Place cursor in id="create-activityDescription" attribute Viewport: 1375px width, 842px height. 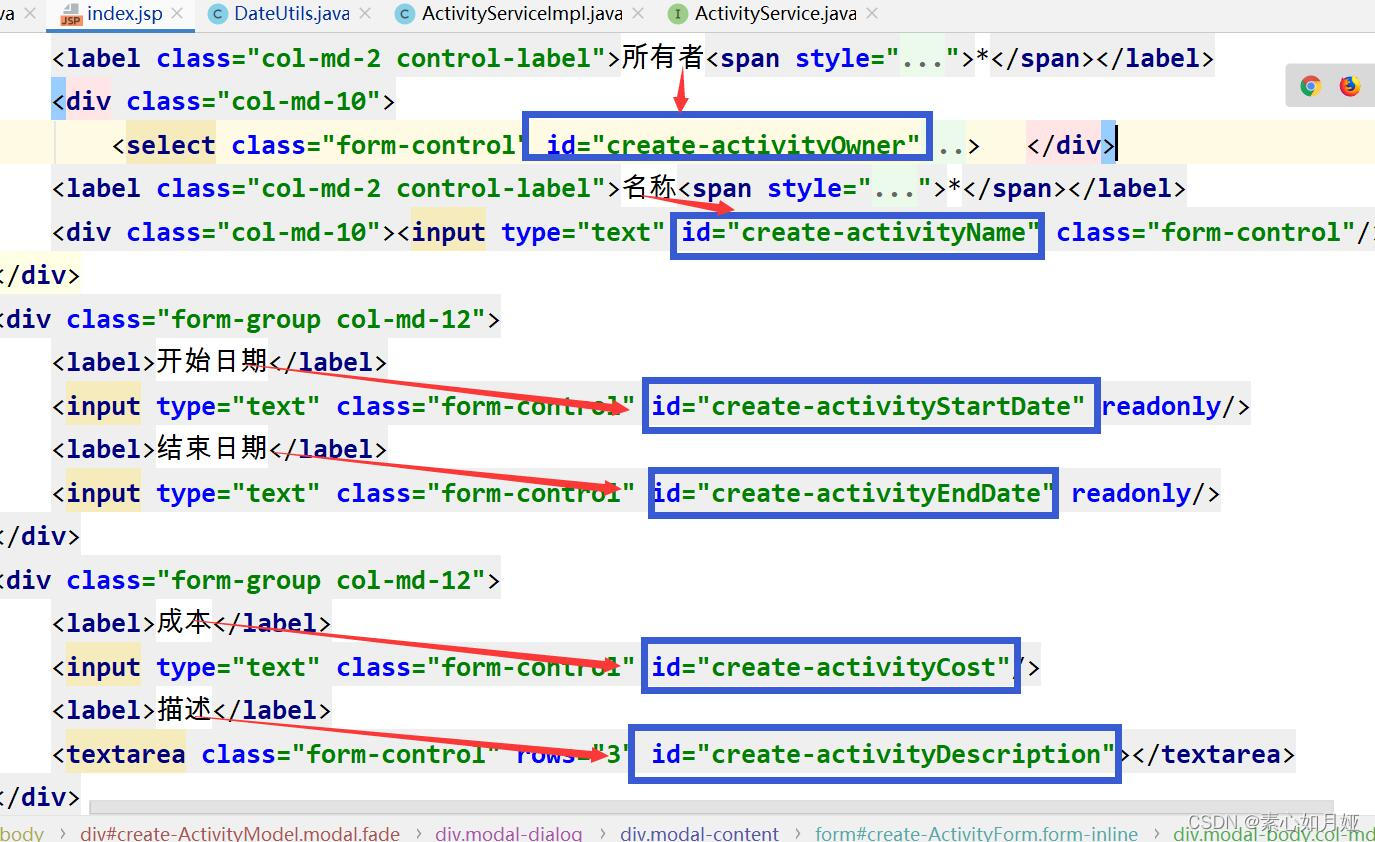coord(883,755)
